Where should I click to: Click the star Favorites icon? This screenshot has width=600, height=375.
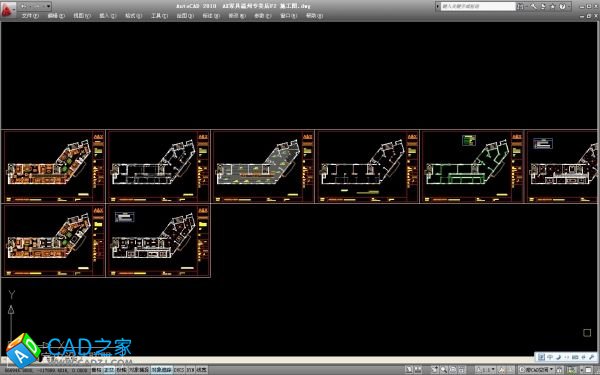pos(553,7)
